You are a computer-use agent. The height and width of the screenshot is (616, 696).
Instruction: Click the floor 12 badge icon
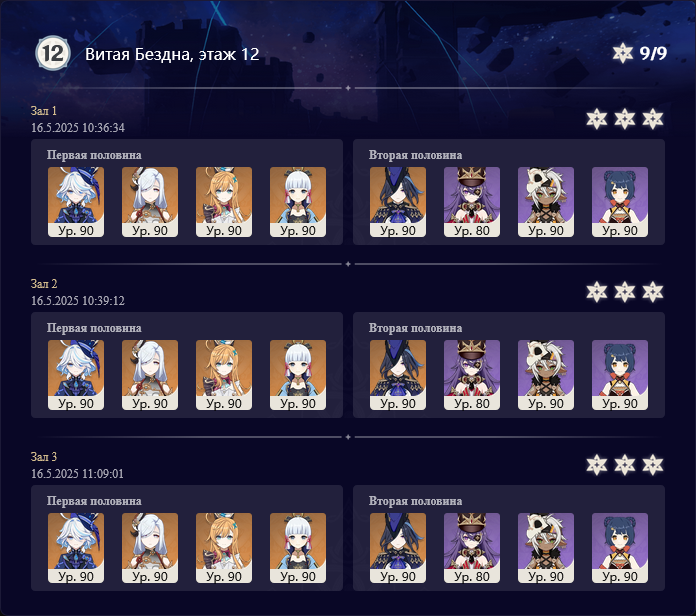click(53, 53)
